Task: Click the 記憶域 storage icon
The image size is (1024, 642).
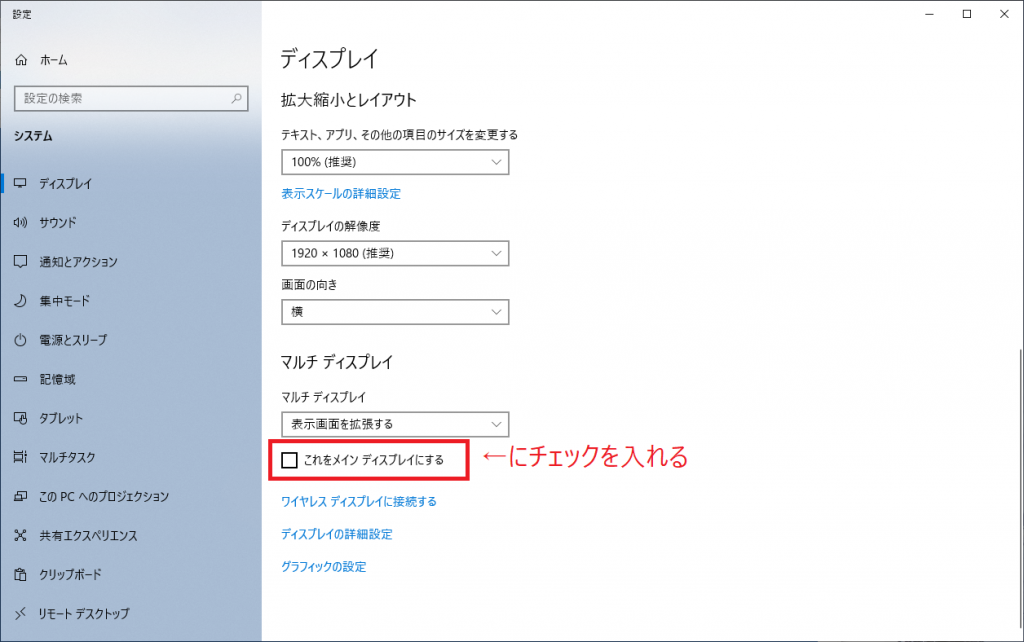Action: [21, 379]
